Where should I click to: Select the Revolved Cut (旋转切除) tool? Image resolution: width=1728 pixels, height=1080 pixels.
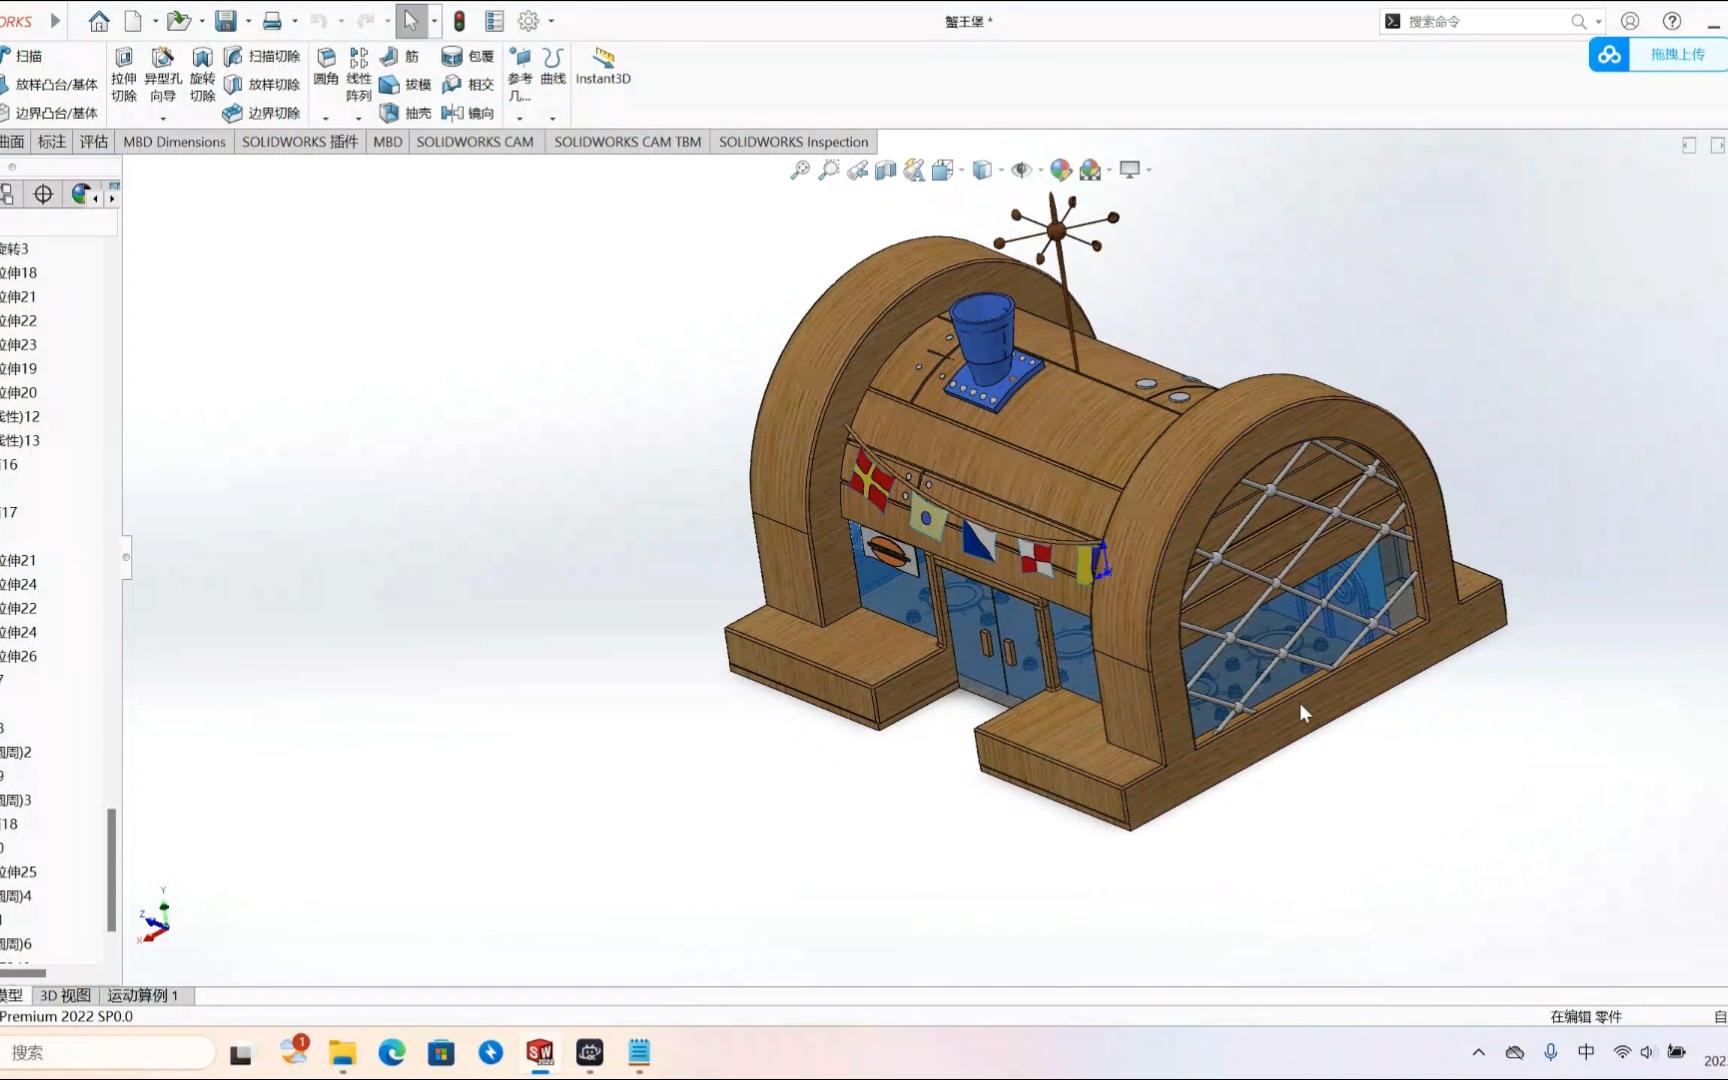tap(202, 75)
